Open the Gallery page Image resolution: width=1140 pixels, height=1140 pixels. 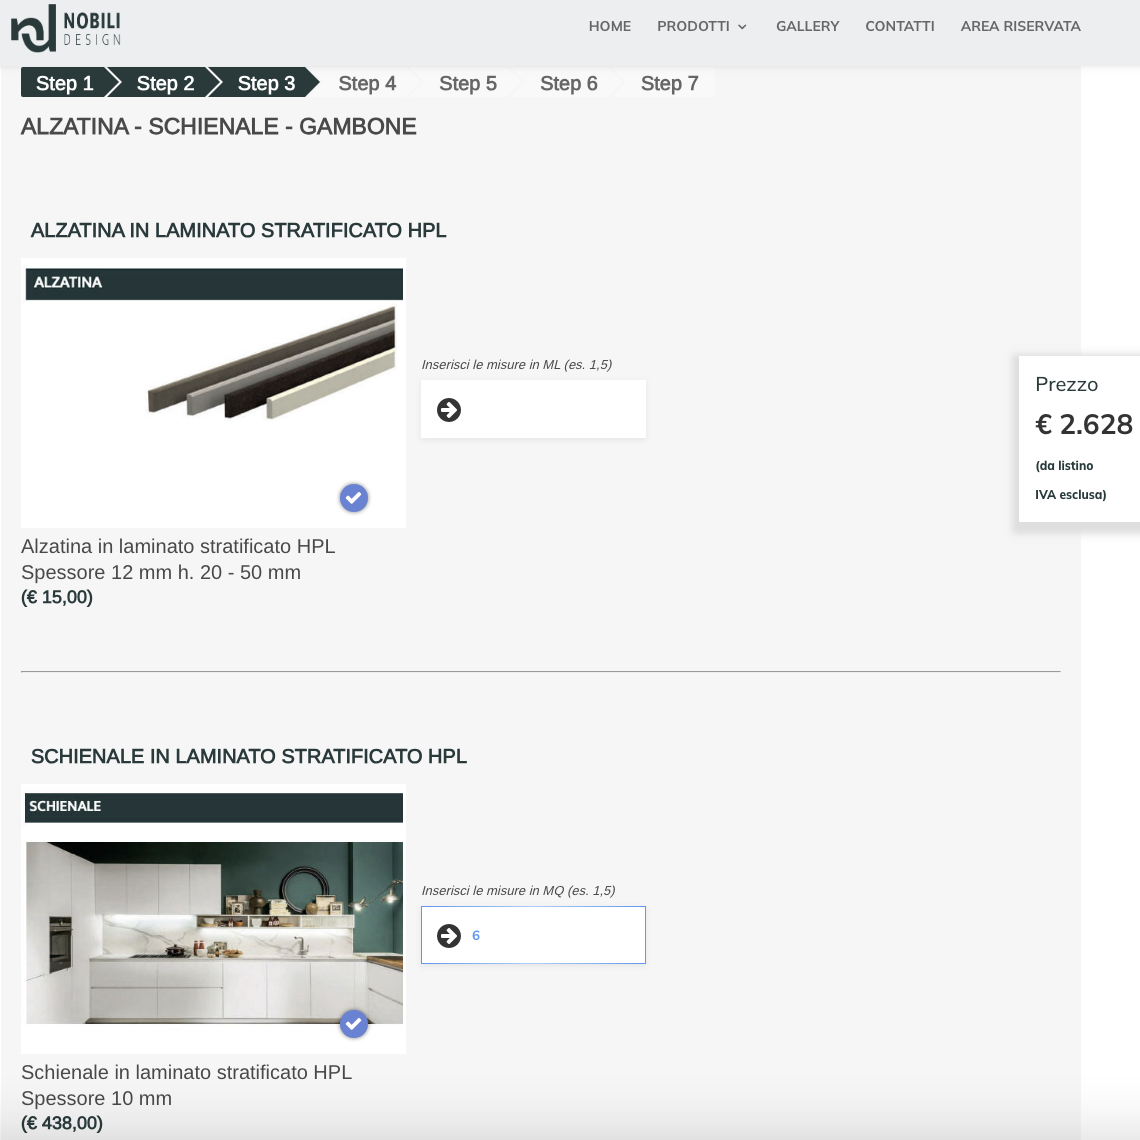tap(807, 27)
